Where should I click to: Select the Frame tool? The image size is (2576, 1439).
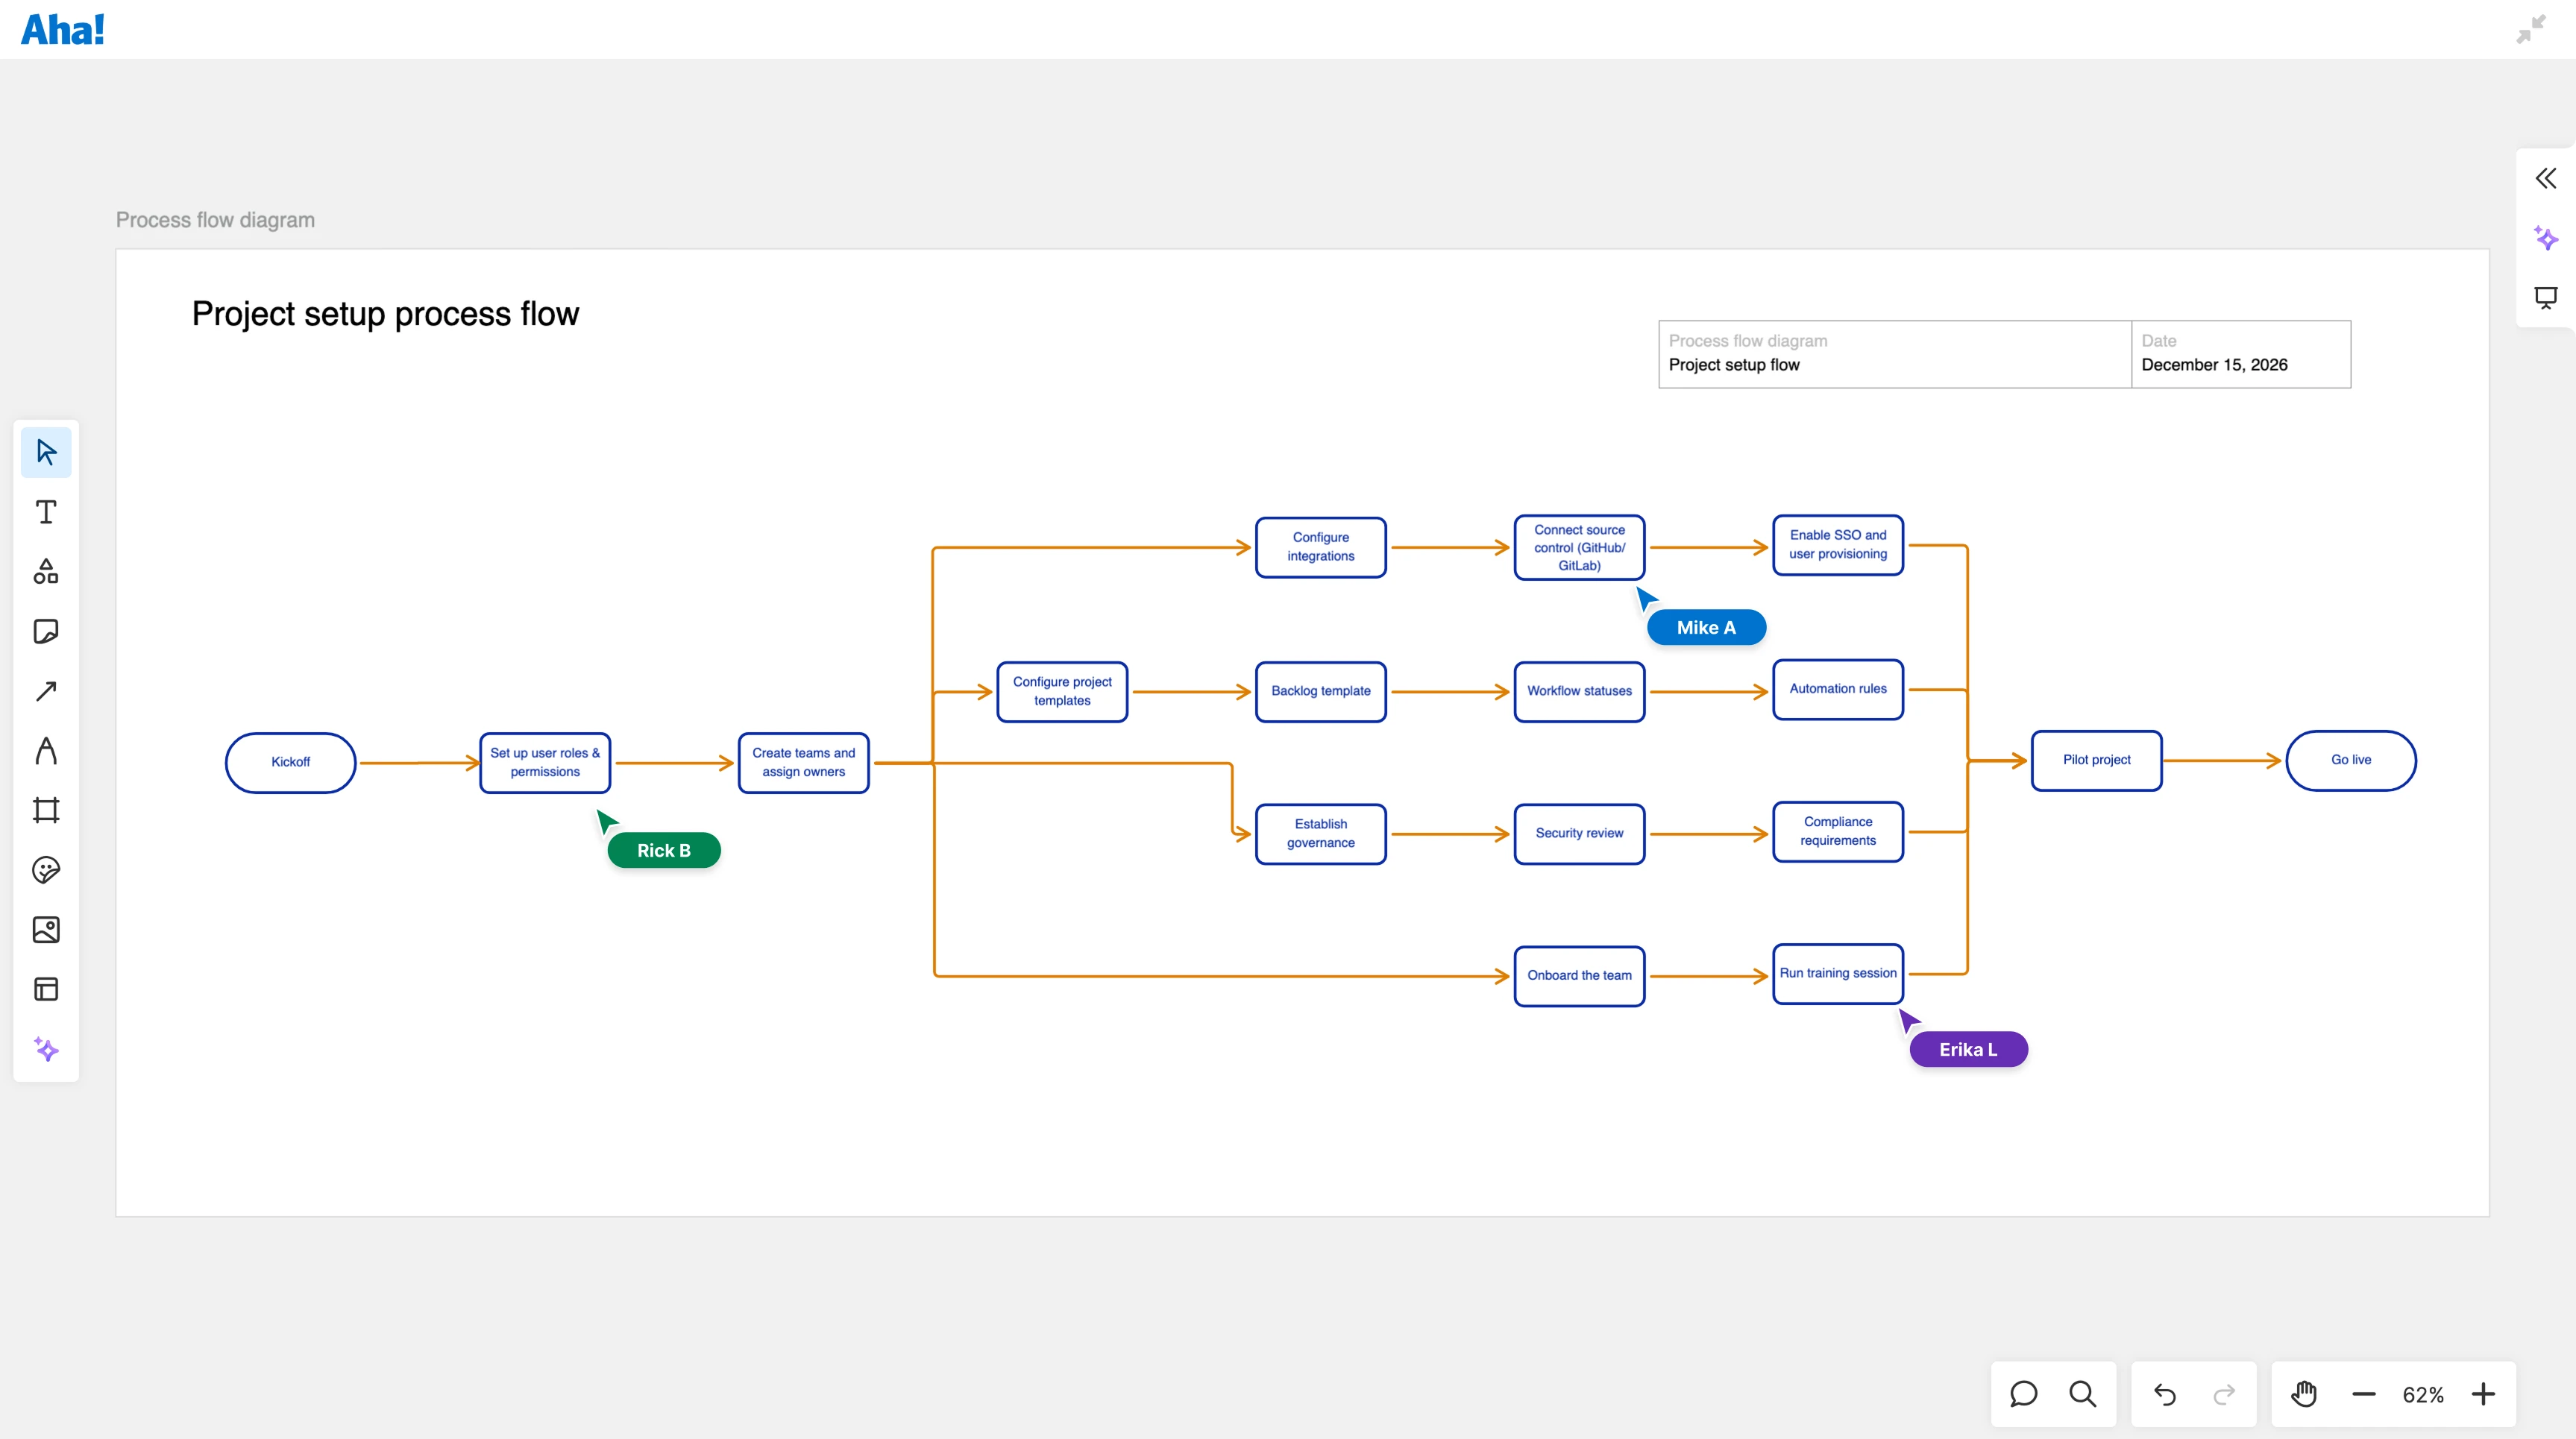point(46,810)
